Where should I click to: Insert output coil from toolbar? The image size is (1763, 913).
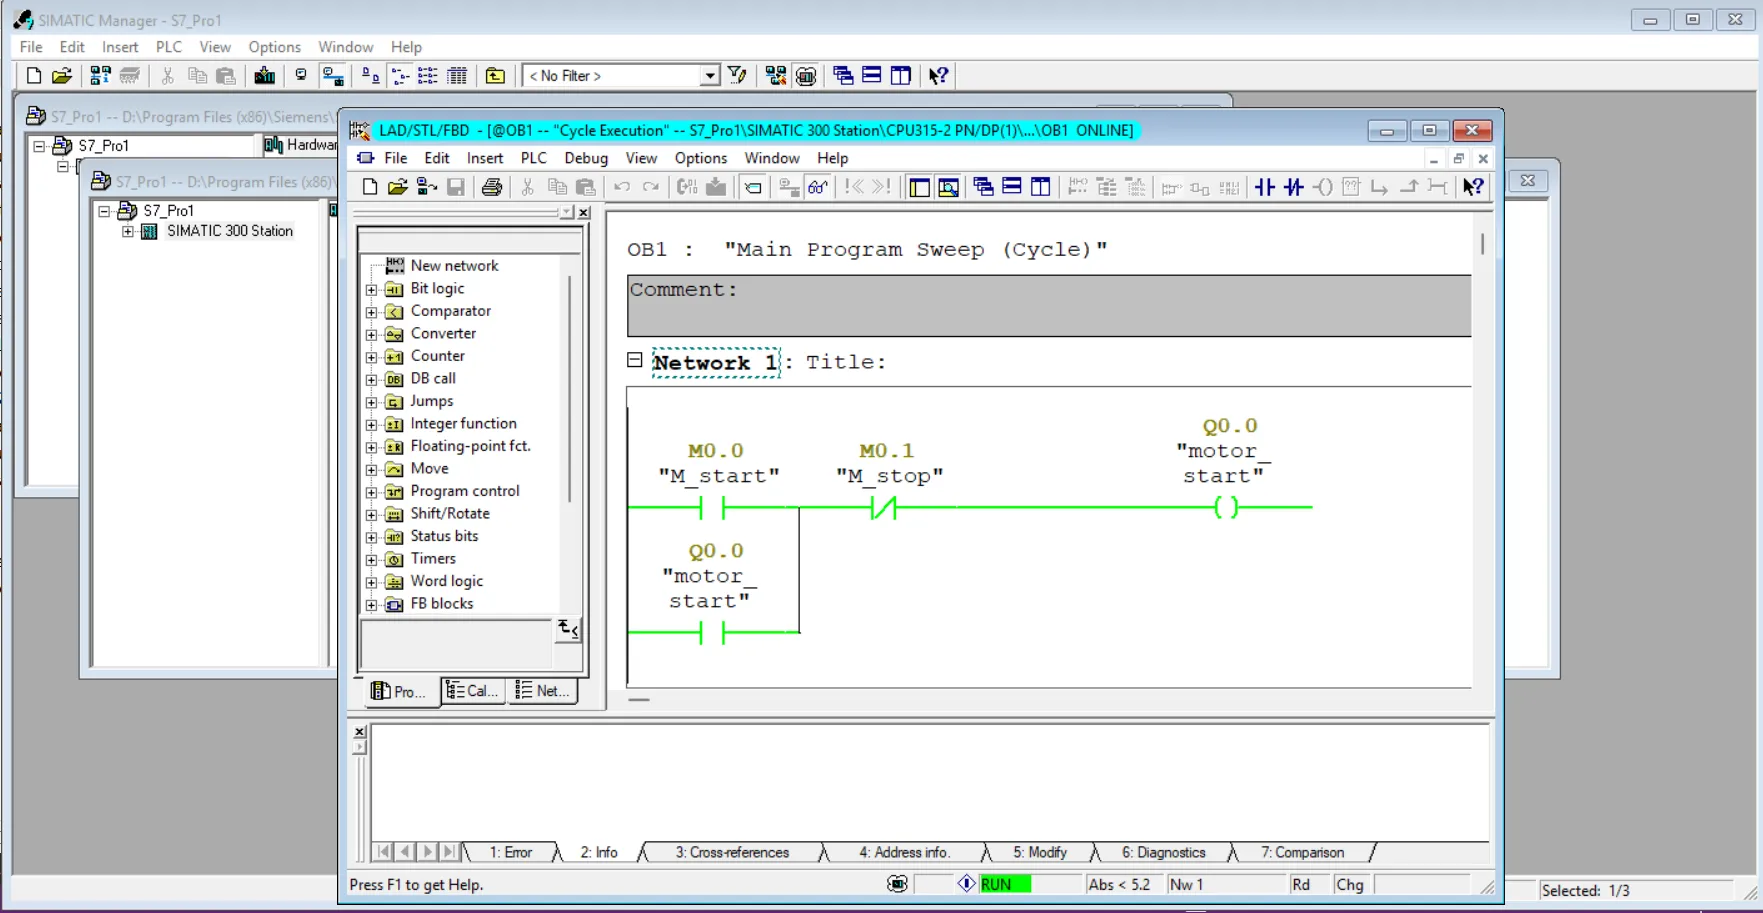[x=1323, y=187]
